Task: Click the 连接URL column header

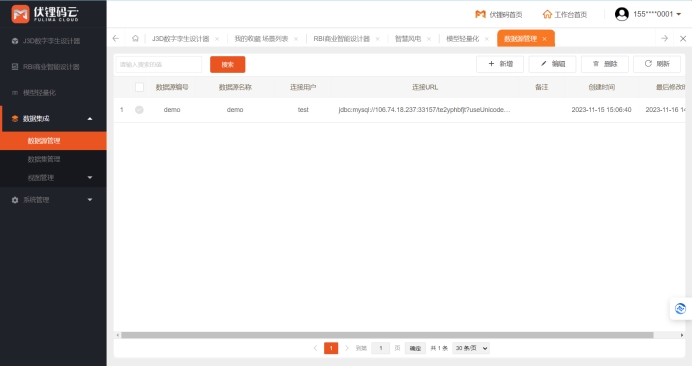Action: pos(425,87)
